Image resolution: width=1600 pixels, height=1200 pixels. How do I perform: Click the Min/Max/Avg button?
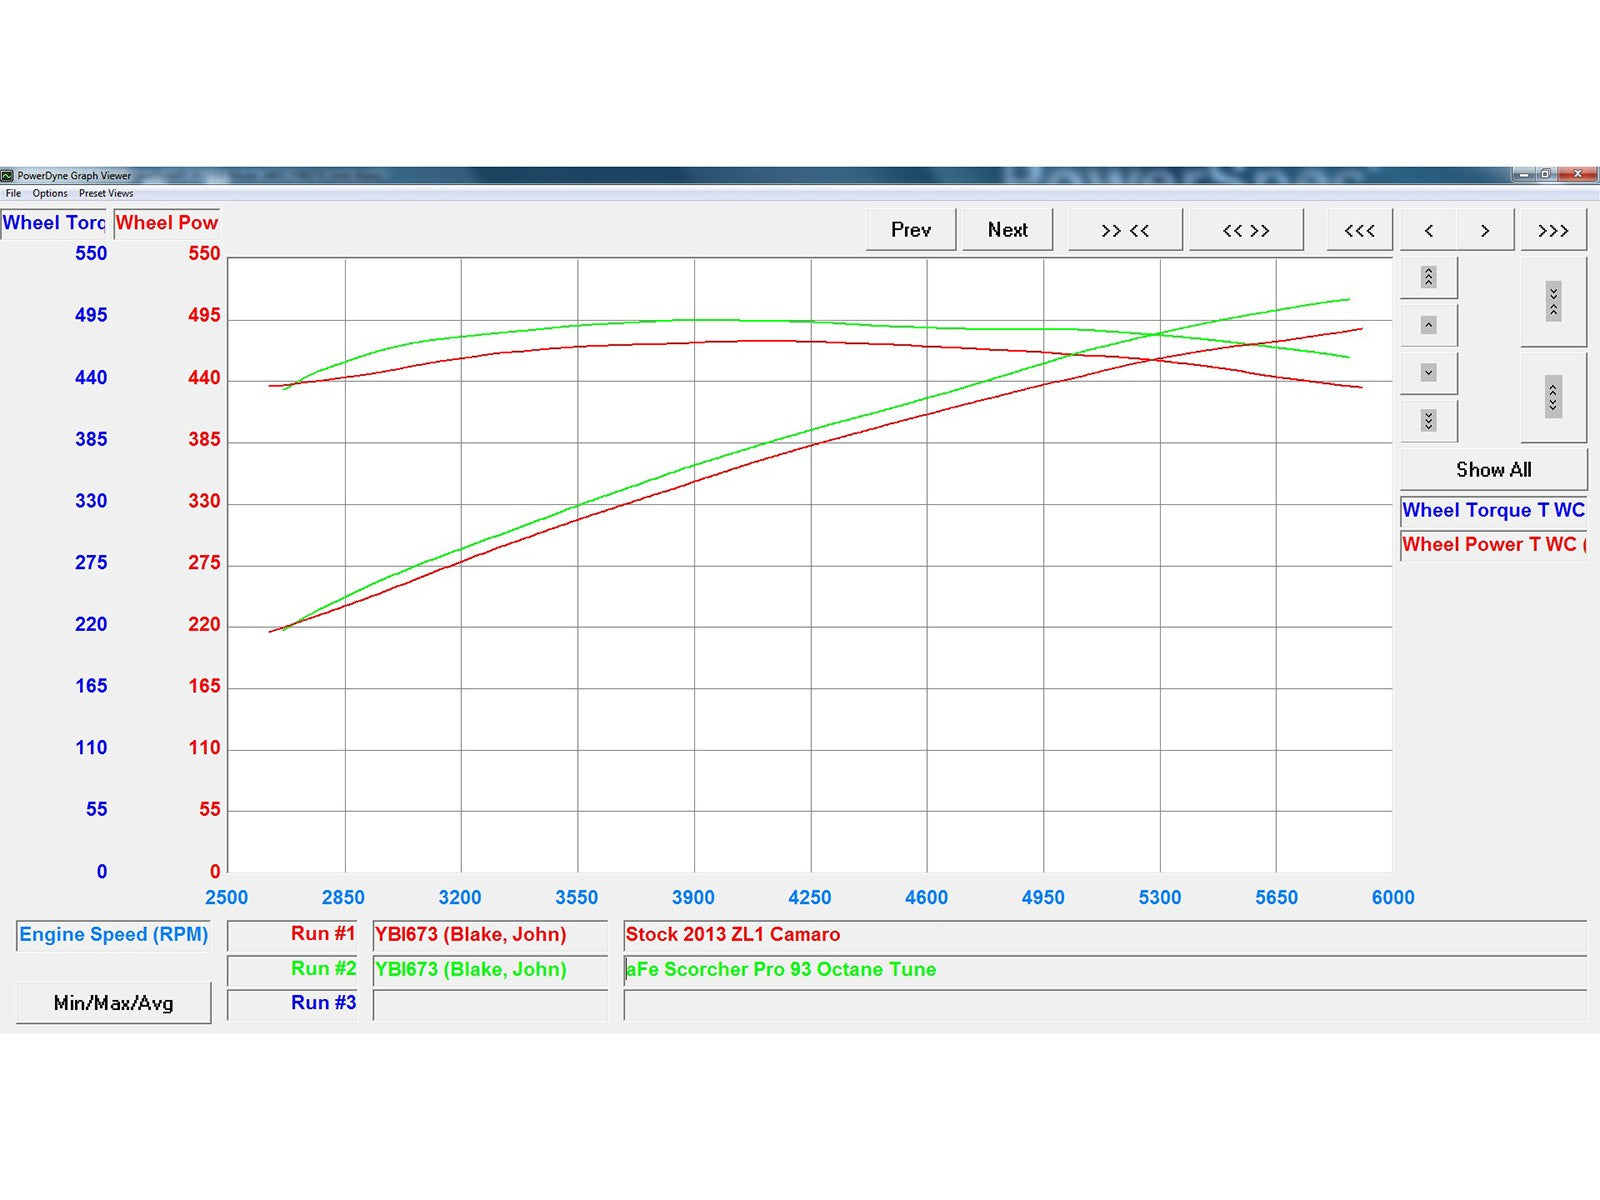[x=113, y=1003]
